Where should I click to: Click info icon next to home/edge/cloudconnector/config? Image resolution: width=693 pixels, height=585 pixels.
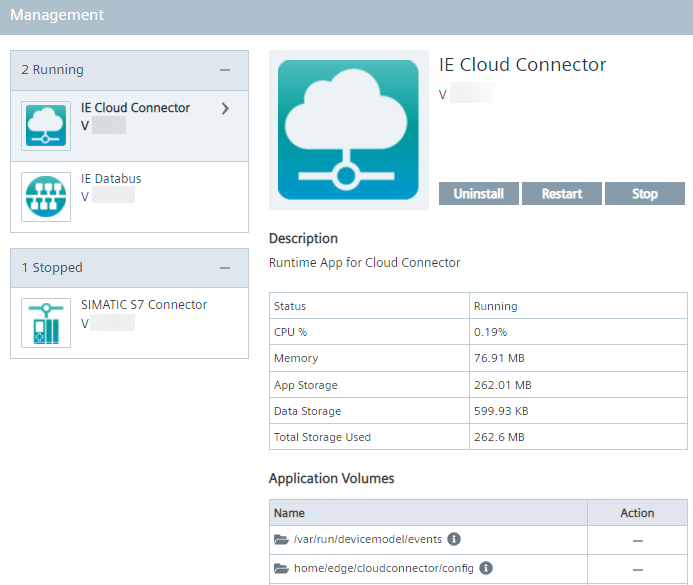click(486, 568)
